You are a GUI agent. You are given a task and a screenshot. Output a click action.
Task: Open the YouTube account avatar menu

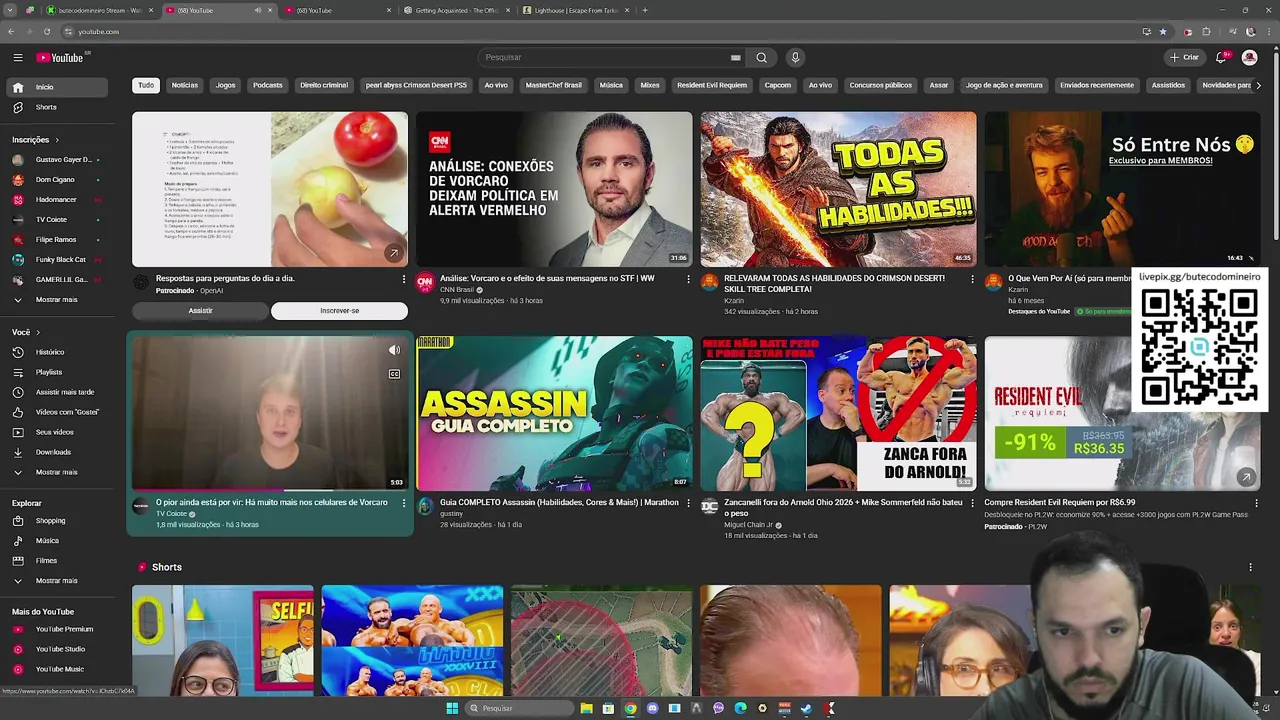(1249, 57)
